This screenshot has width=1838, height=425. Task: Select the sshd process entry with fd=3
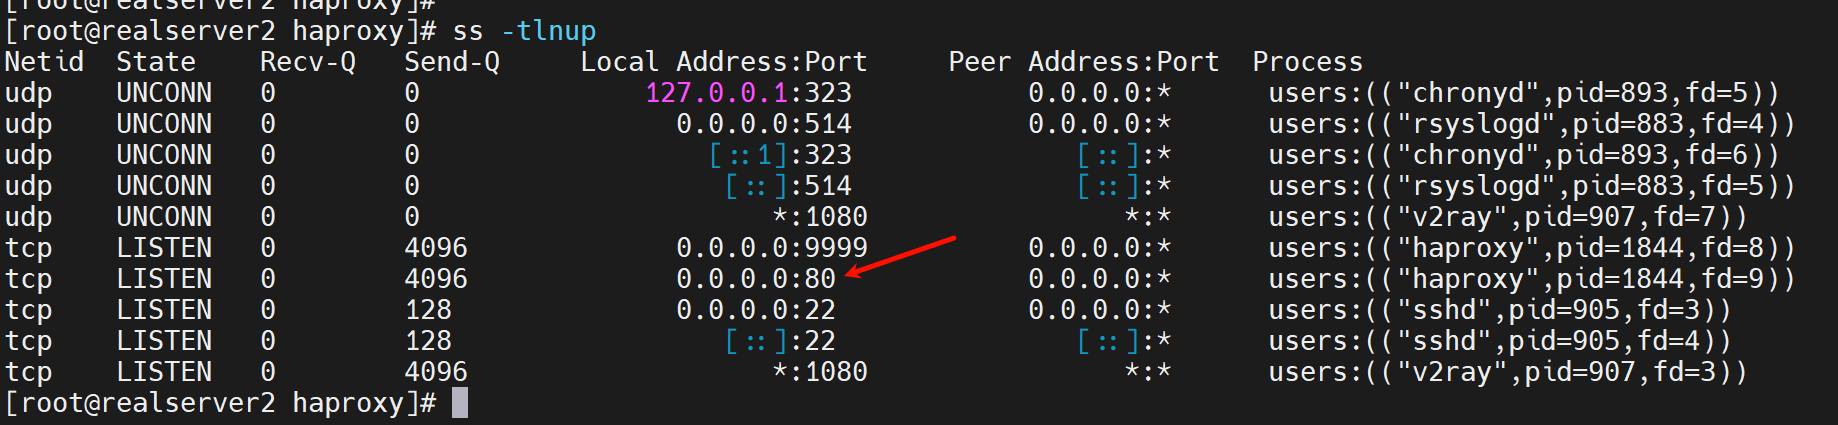click(1499, 310)
